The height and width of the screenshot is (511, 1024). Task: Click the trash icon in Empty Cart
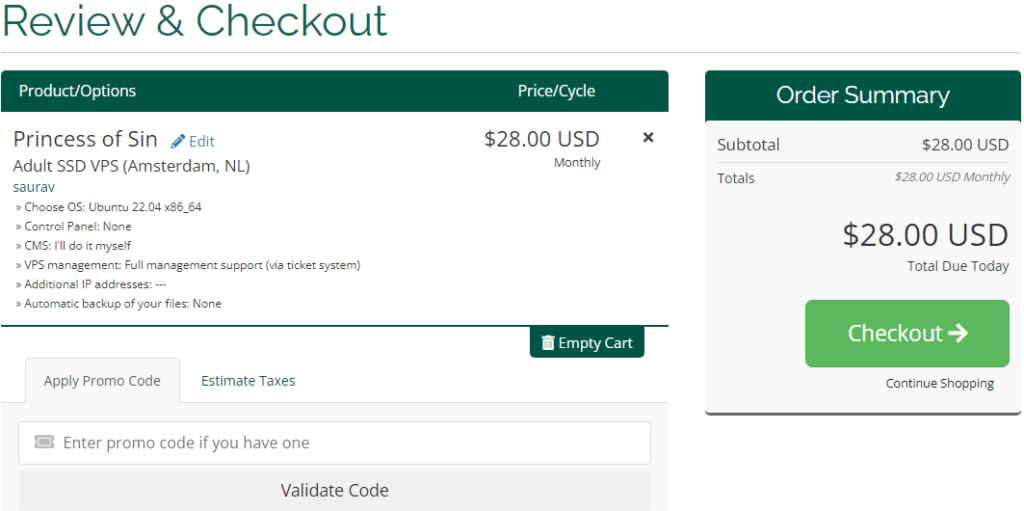tap(547, 343)
